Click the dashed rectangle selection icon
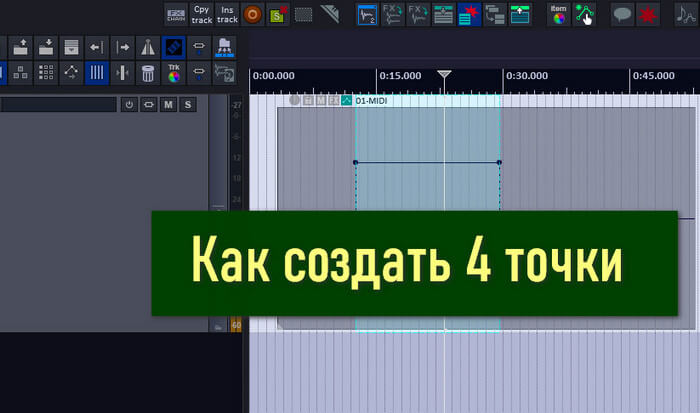This screenshot has width=700, height=413. (x=304, y=15)
